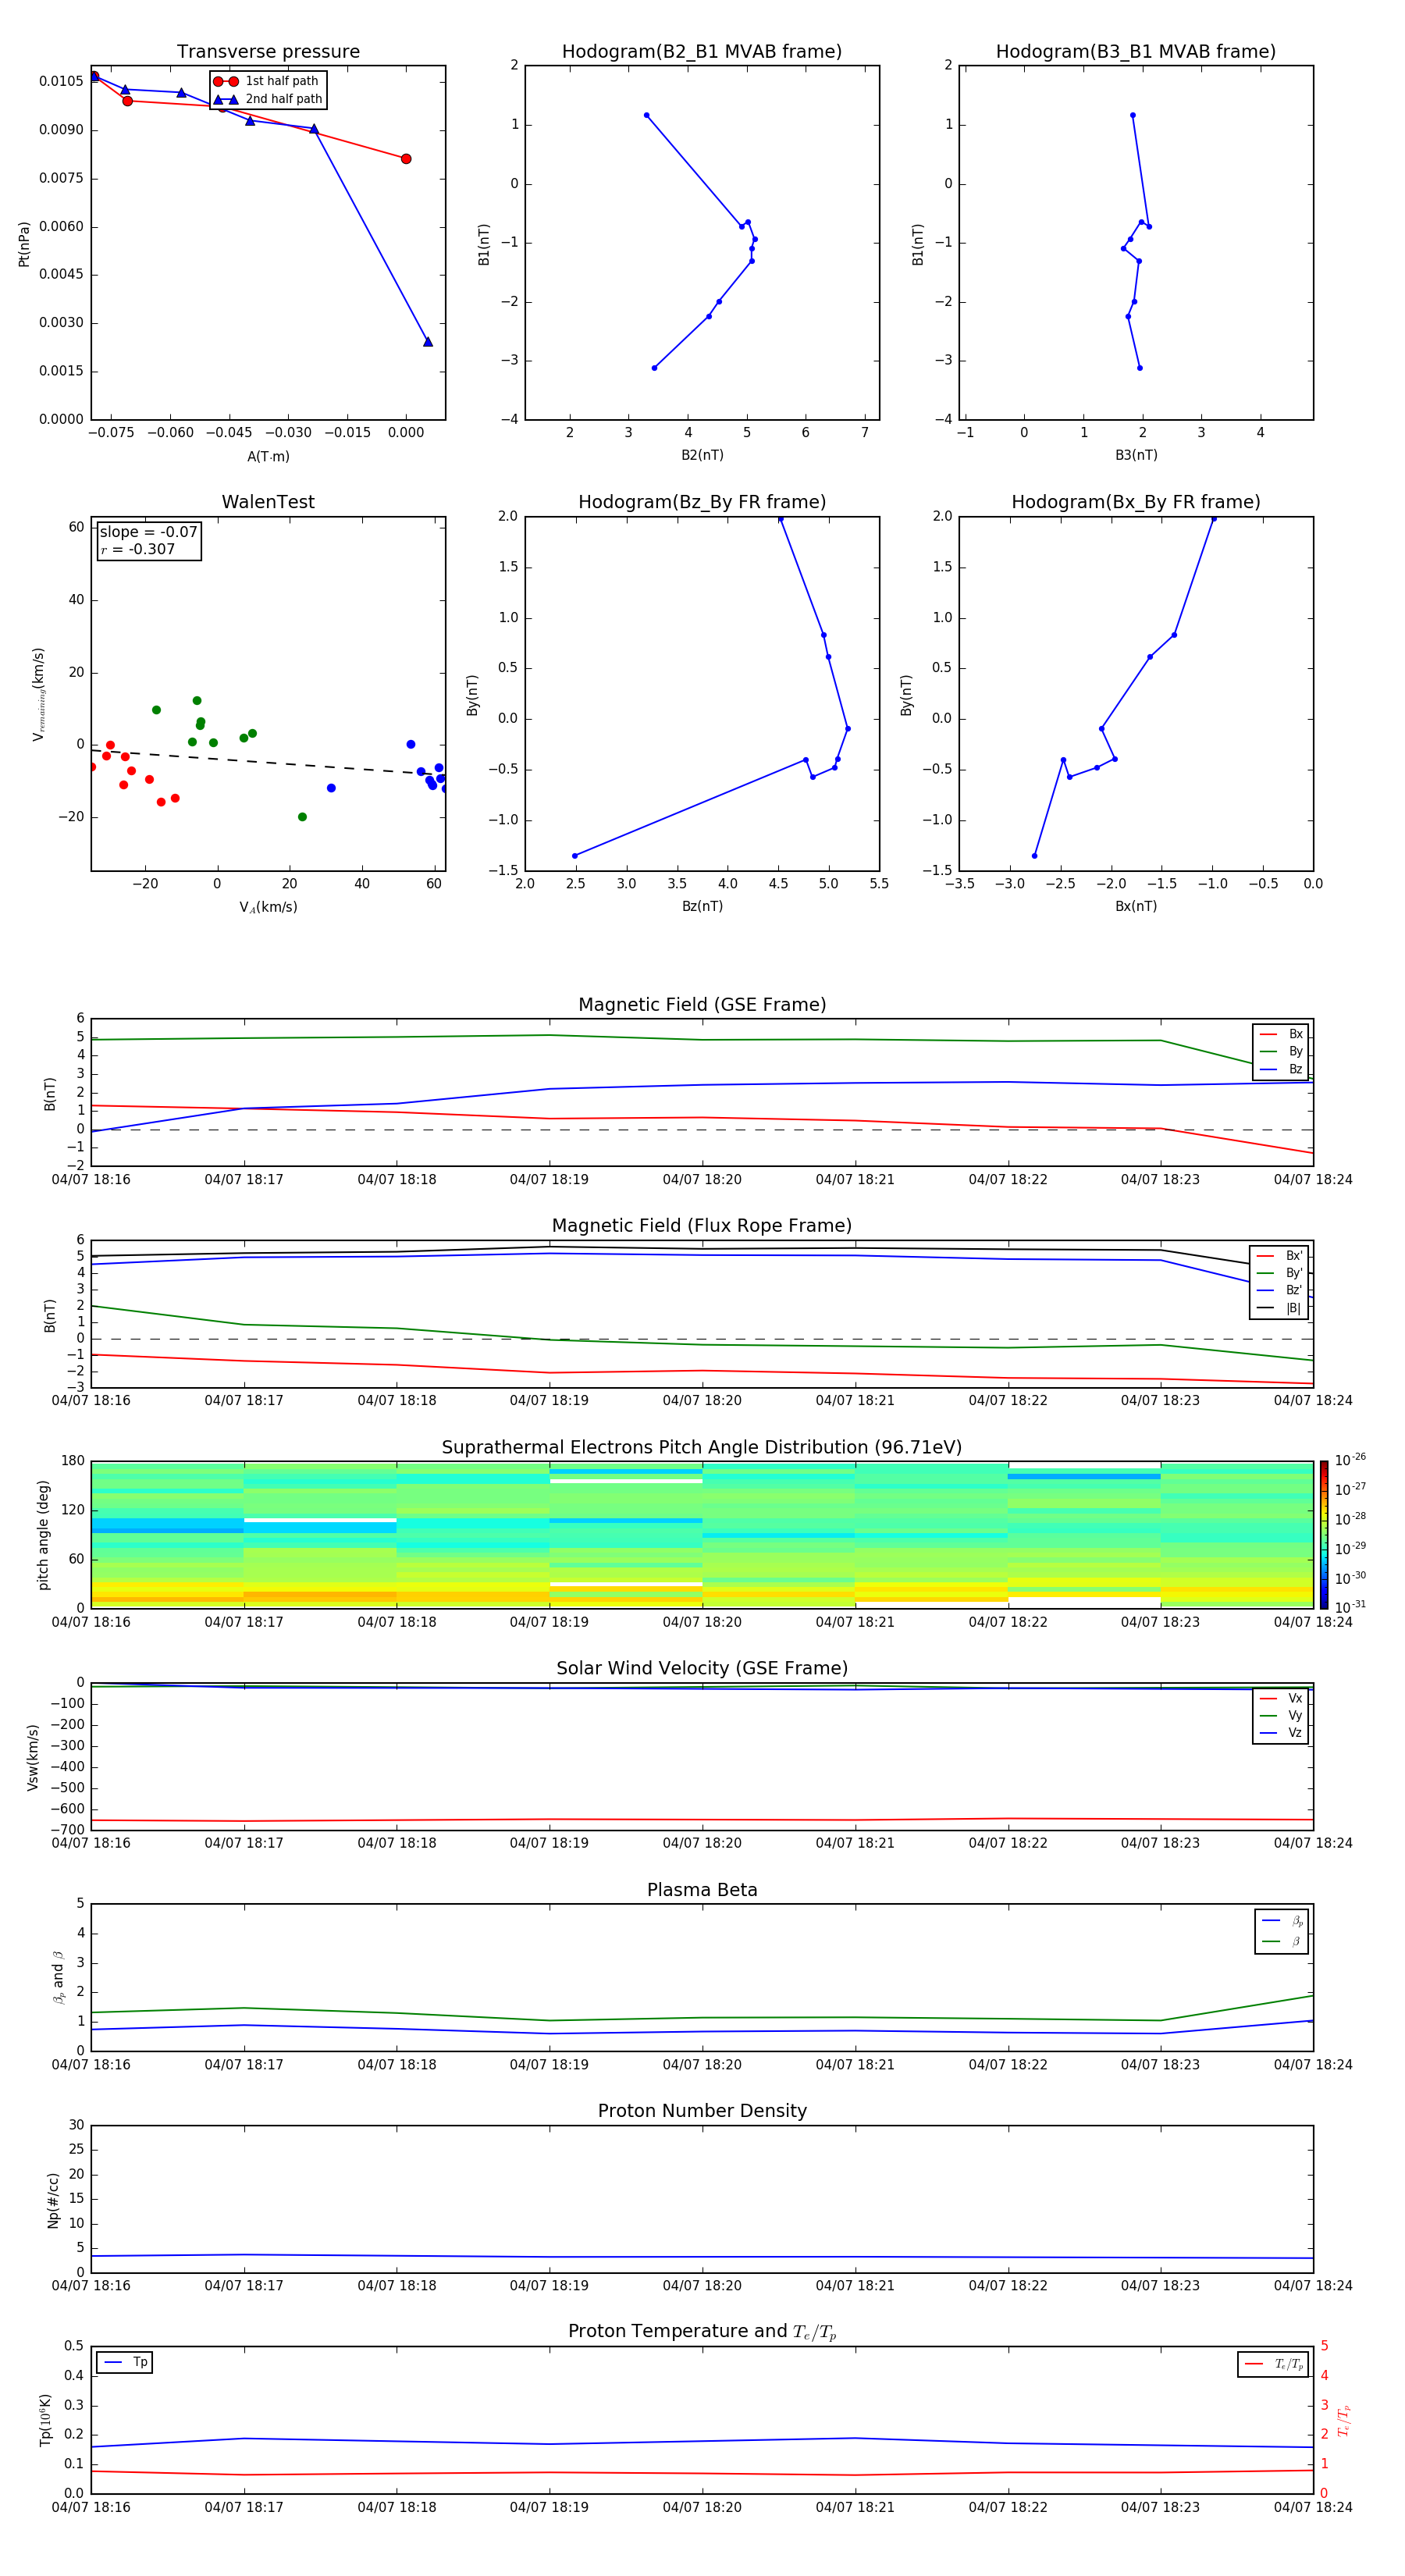Click the 'Vsw(km/s)' y-axis label
The height and width of the screenshot is (2576, 1405).
(x=32, y=1757)
